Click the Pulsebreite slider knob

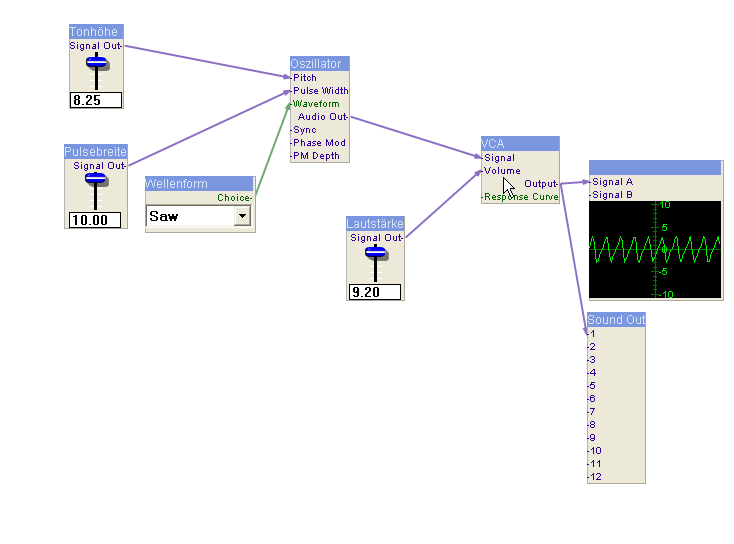(x=96, y=179)
